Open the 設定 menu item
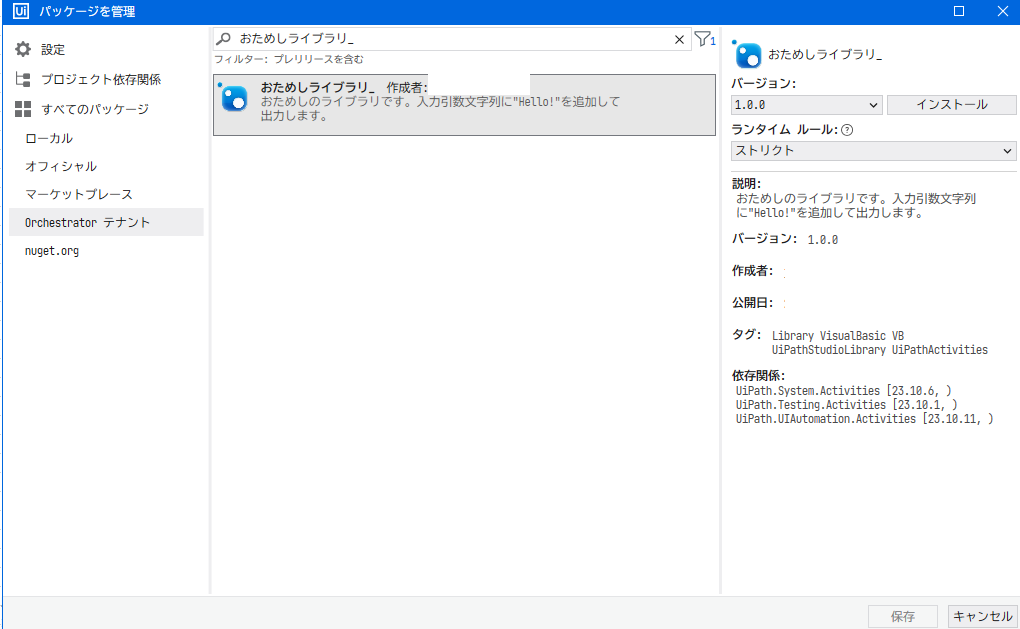The image size is (1020, 629). pyautogui.click(x=53, y=49)
